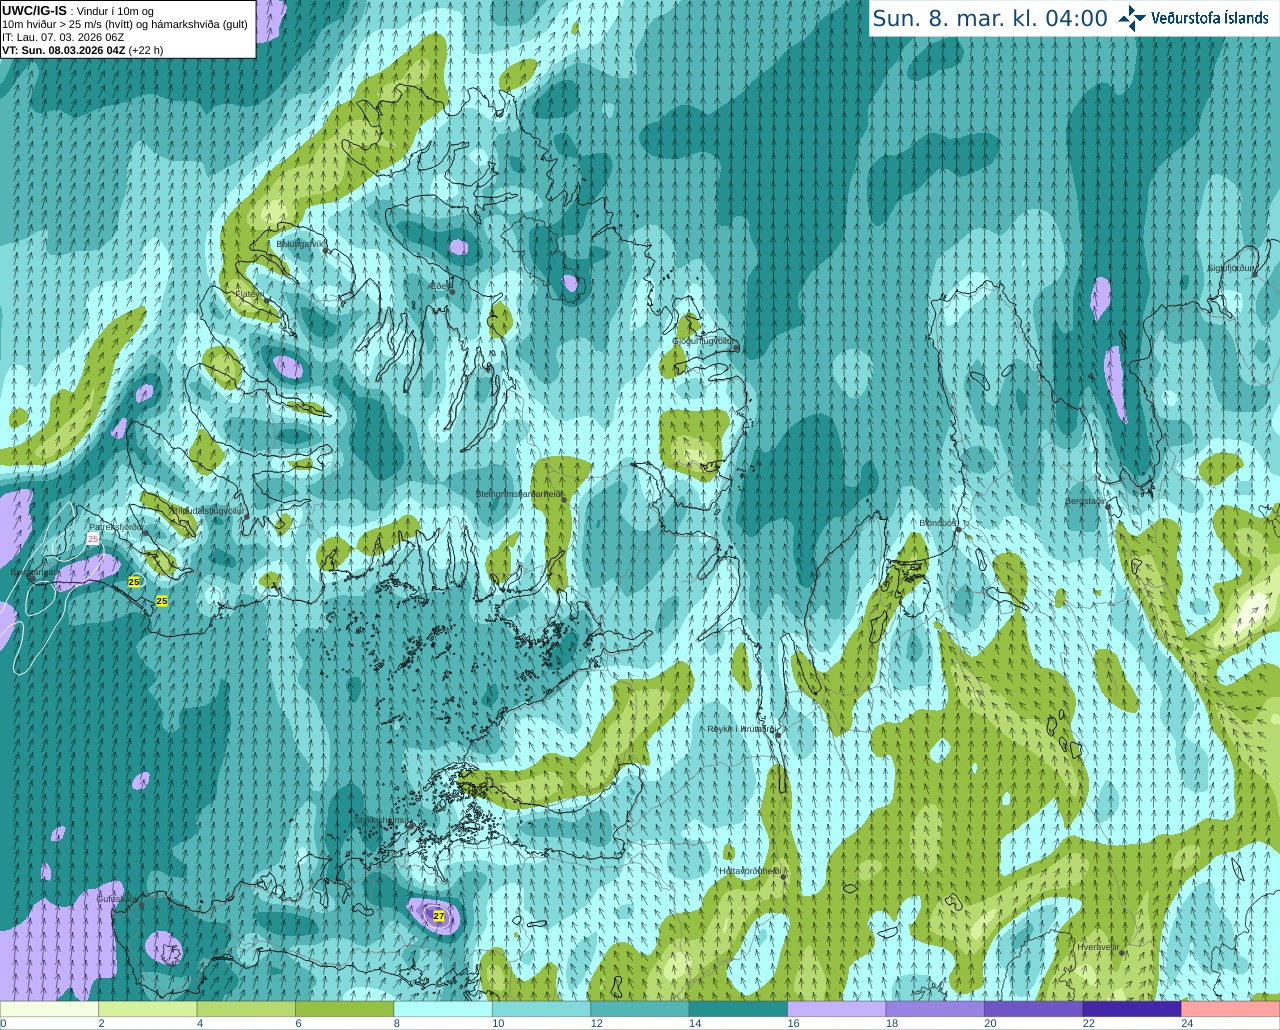
Task: Click the legend value 12
Action: pos(596,1023)
